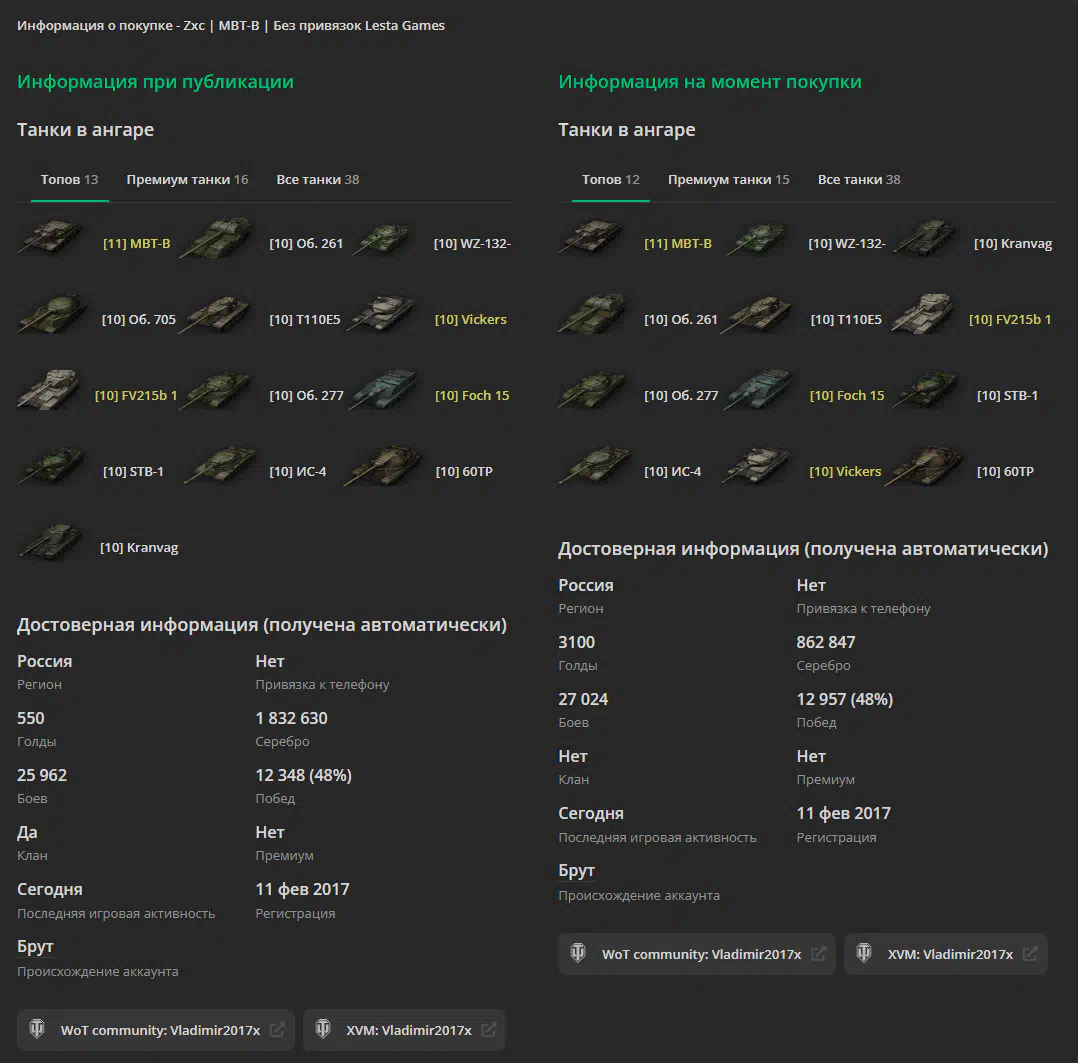Open Все танки 38 tab in publication panel
Viewport: 1078px width, 1063px height.
(318, 179)
